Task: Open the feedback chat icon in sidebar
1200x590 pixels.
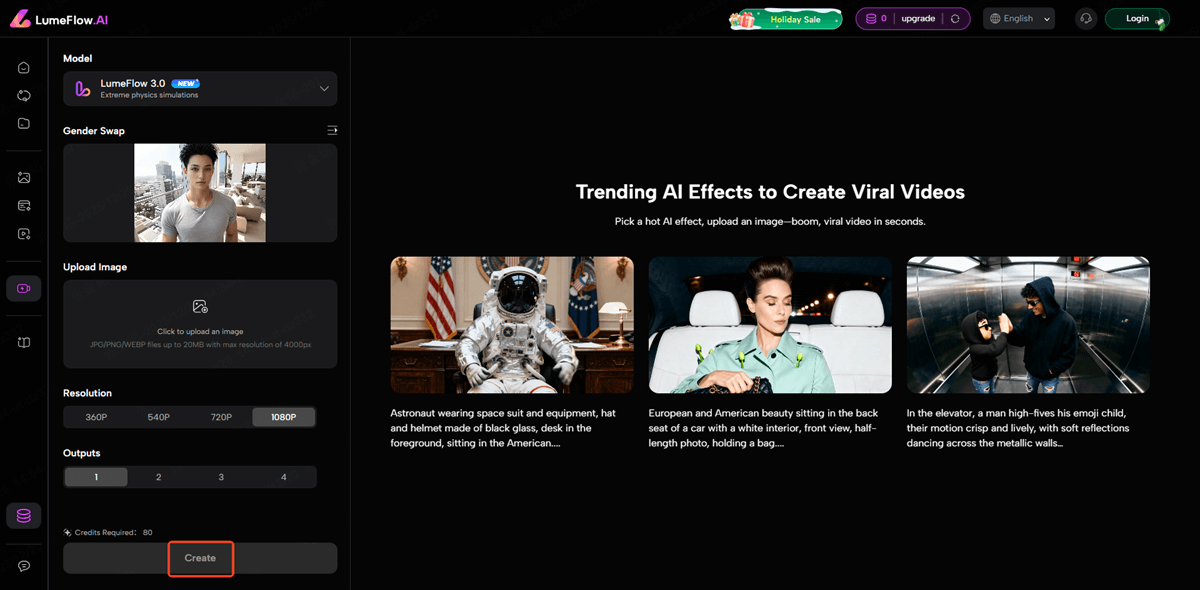Action: pos(23,565)
